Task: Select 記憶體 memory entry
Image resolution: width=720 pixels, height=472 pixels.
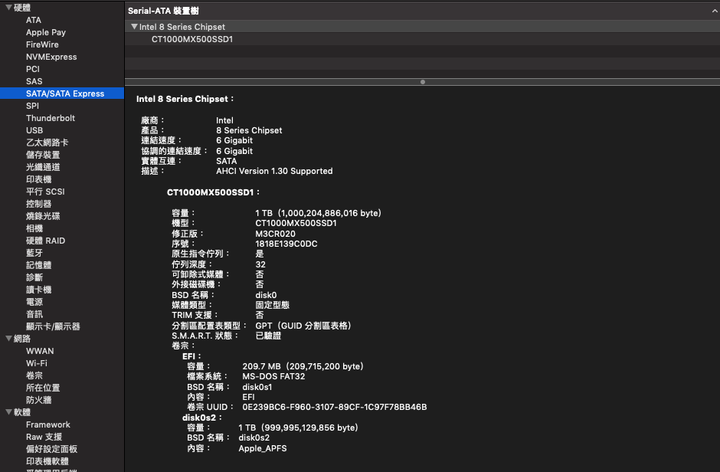Action: 39,265
